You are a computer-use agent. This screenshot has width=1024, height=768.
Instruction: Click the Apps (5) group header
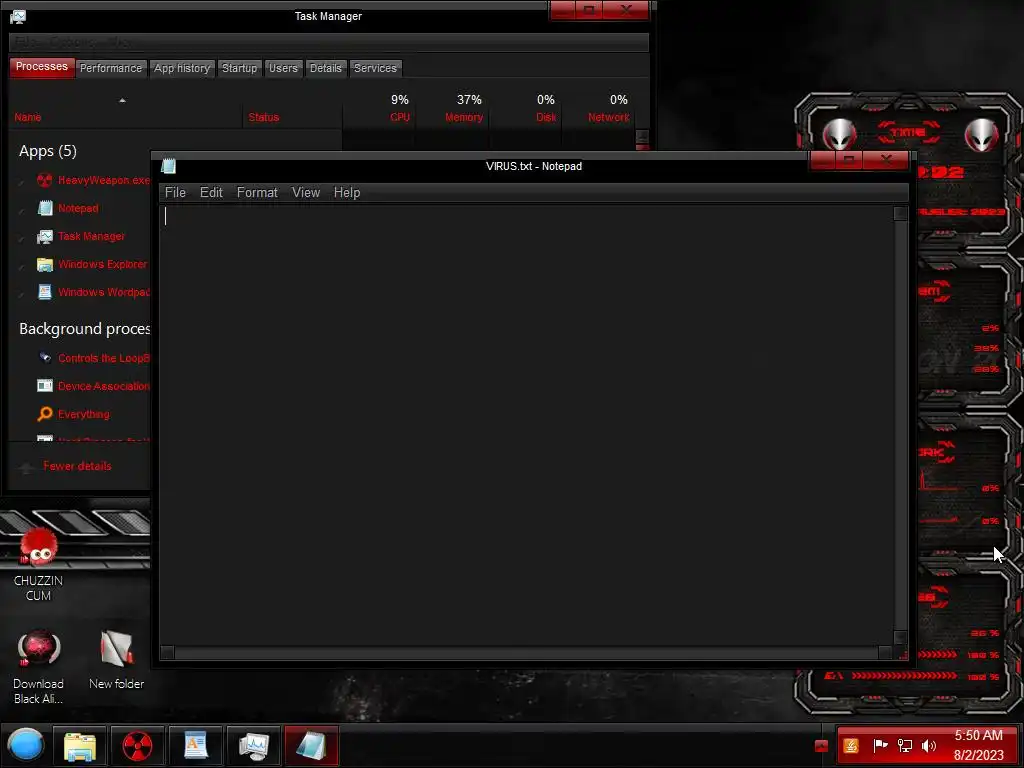(48, 151)
